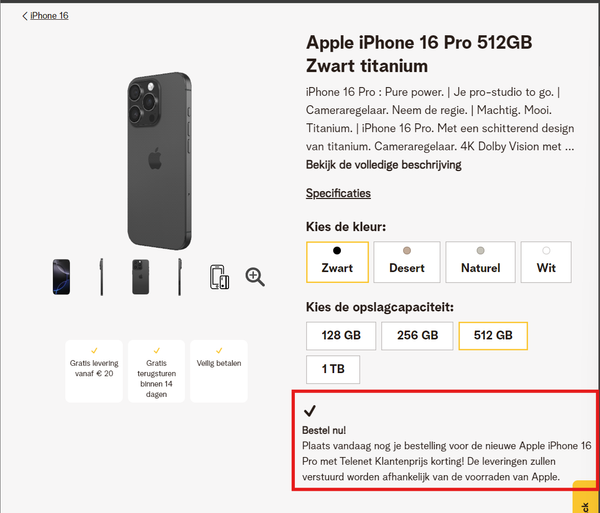This screenshot has height=513, width=600.
Task: Click the checkmark icon above Bestel nu
Action: click(x=310, y=410)
